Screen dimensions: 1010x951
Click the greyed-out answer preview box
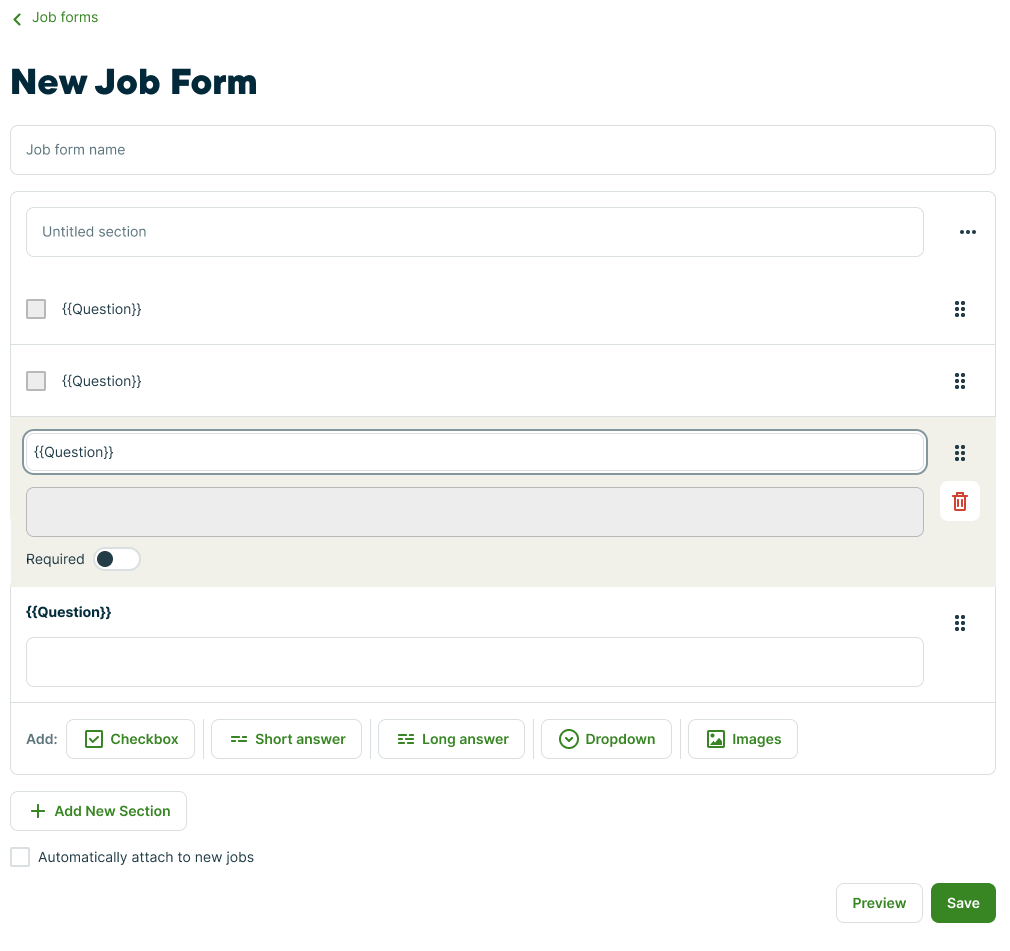point(475,512)
